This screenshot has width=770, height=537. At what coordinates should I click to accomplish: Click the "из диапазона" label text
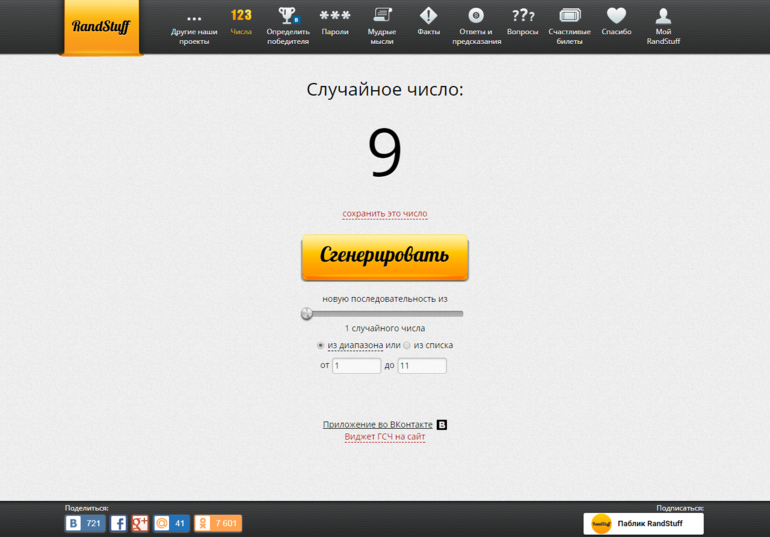pos(355,346)
